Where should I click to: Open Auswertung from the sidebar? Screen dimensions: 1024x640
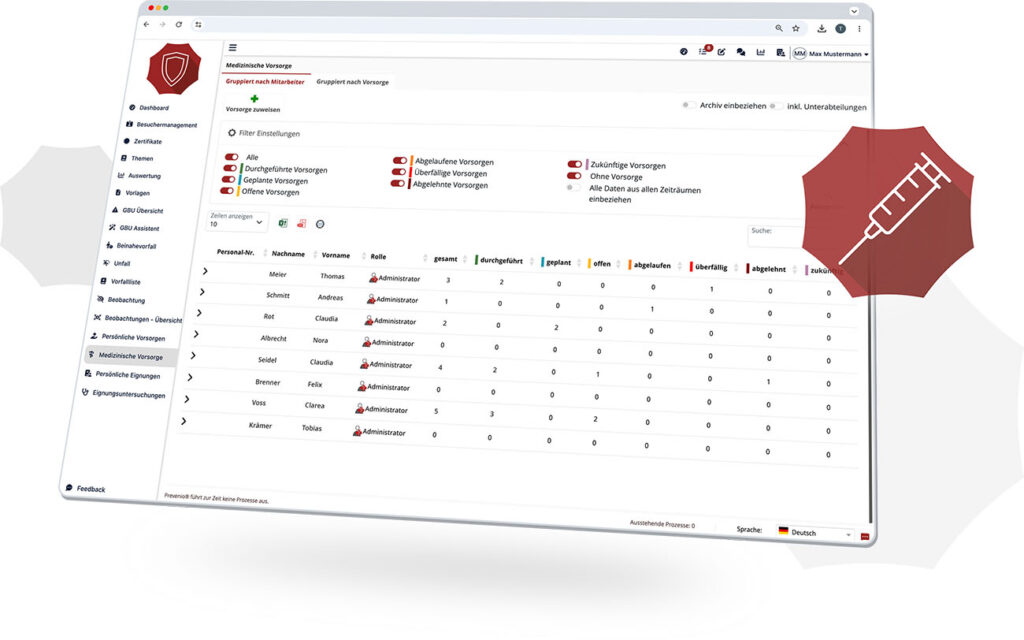(x=139, y=176)
